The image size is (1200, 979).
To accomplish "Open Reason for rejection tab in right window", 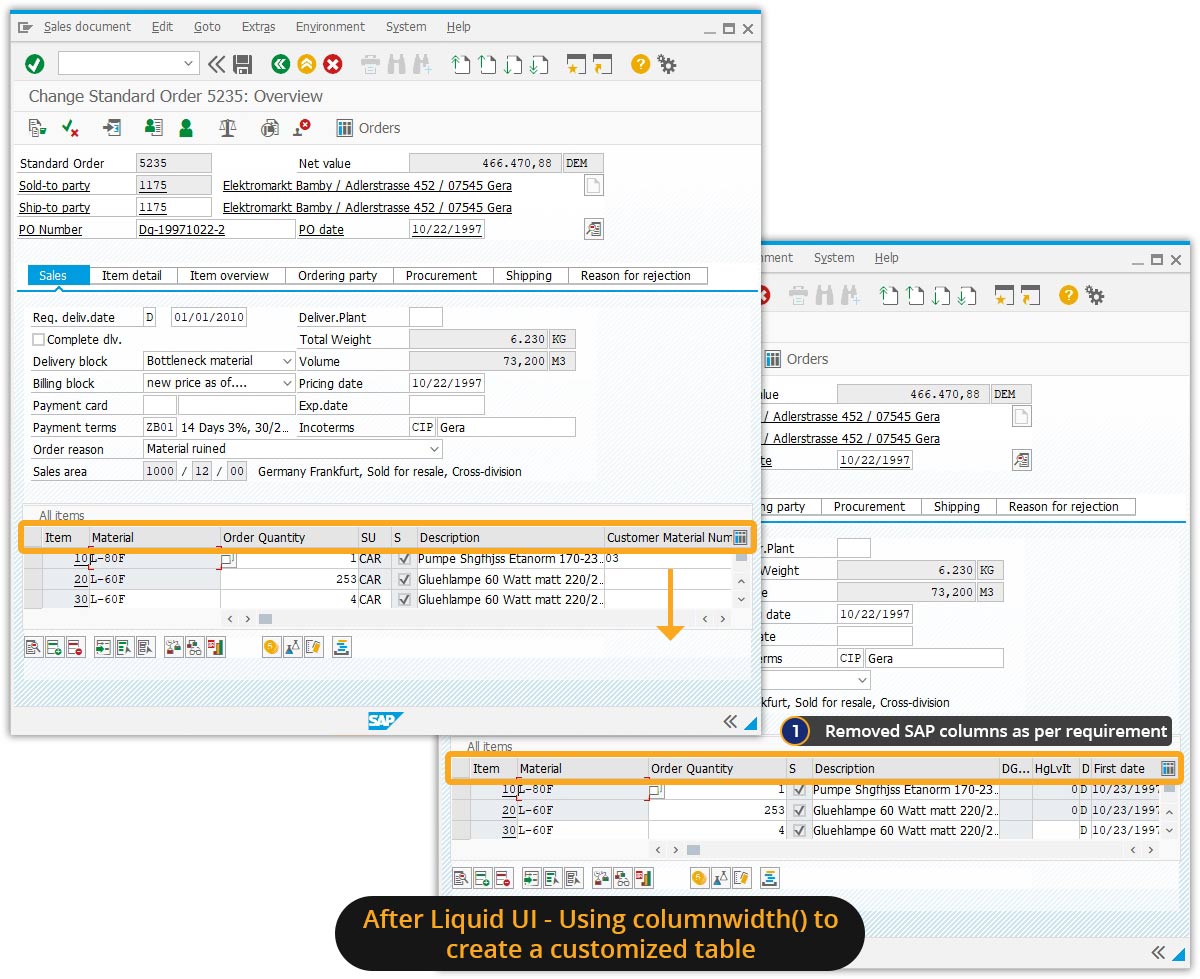I will (x=1064, y=507).
